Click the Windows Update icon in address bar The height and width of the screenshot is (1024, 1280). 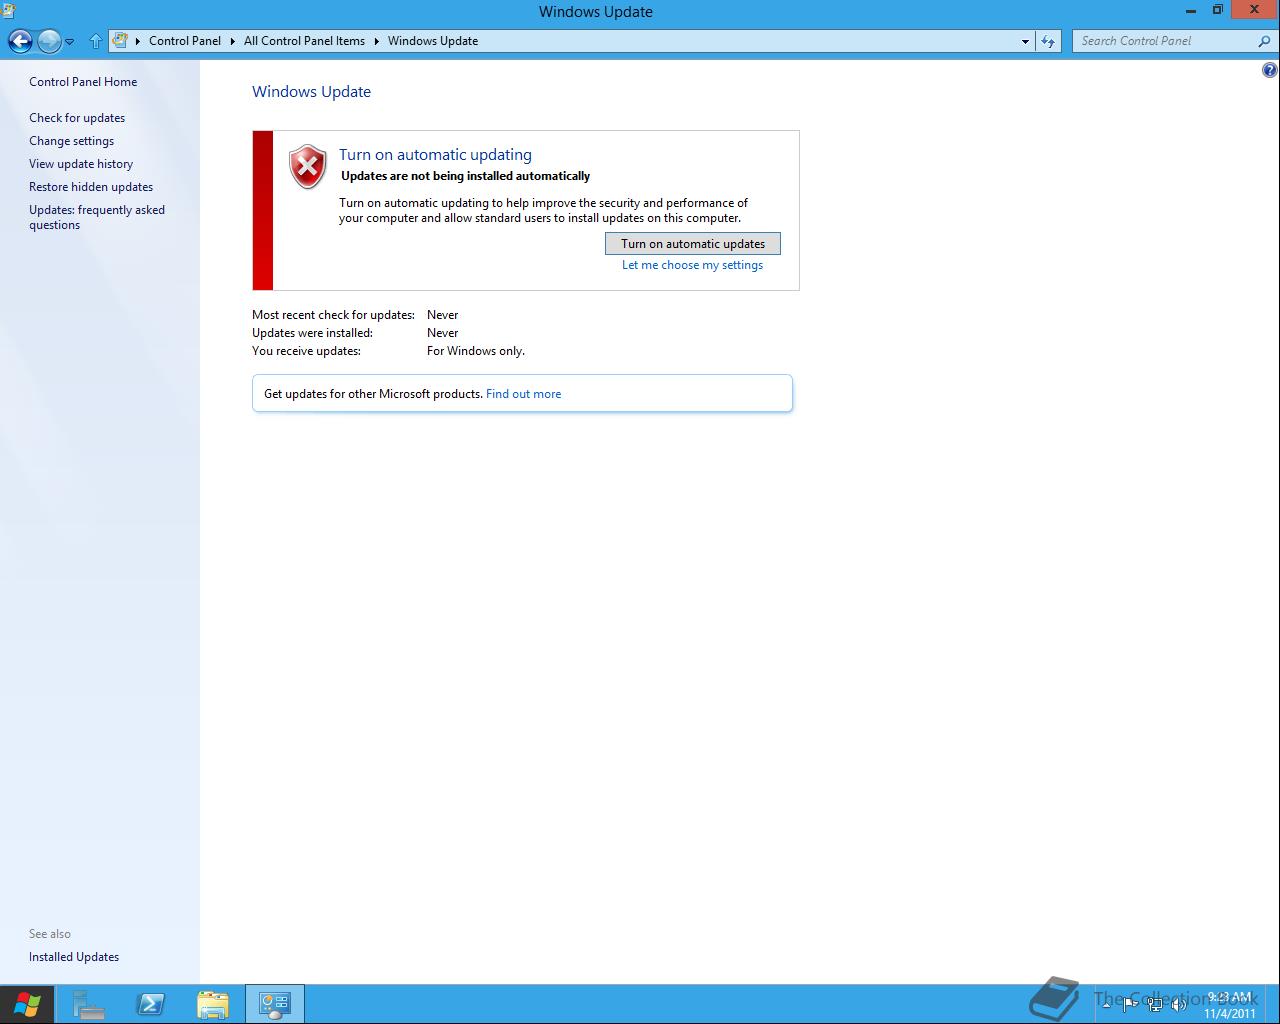click(120, 41)
